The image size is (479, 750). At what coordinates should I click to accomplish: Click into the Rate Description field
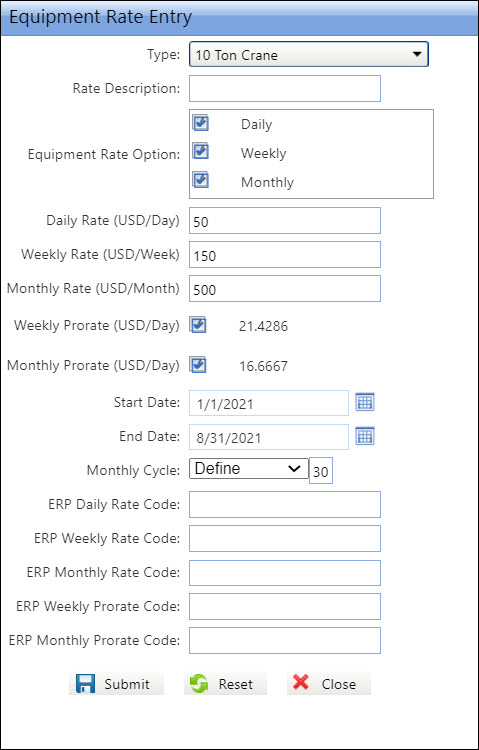(x=285, y=88)
